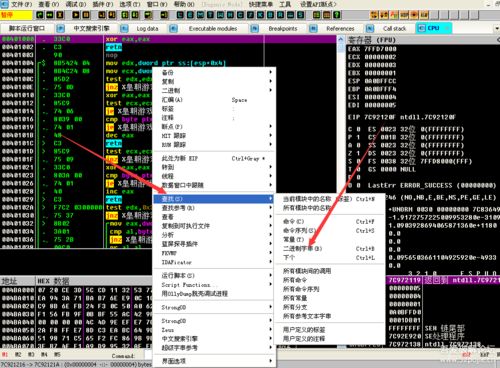This screenshot has height=368, width=500.
Task: Expand the 二进制 submenu
Action: point(215,90)
